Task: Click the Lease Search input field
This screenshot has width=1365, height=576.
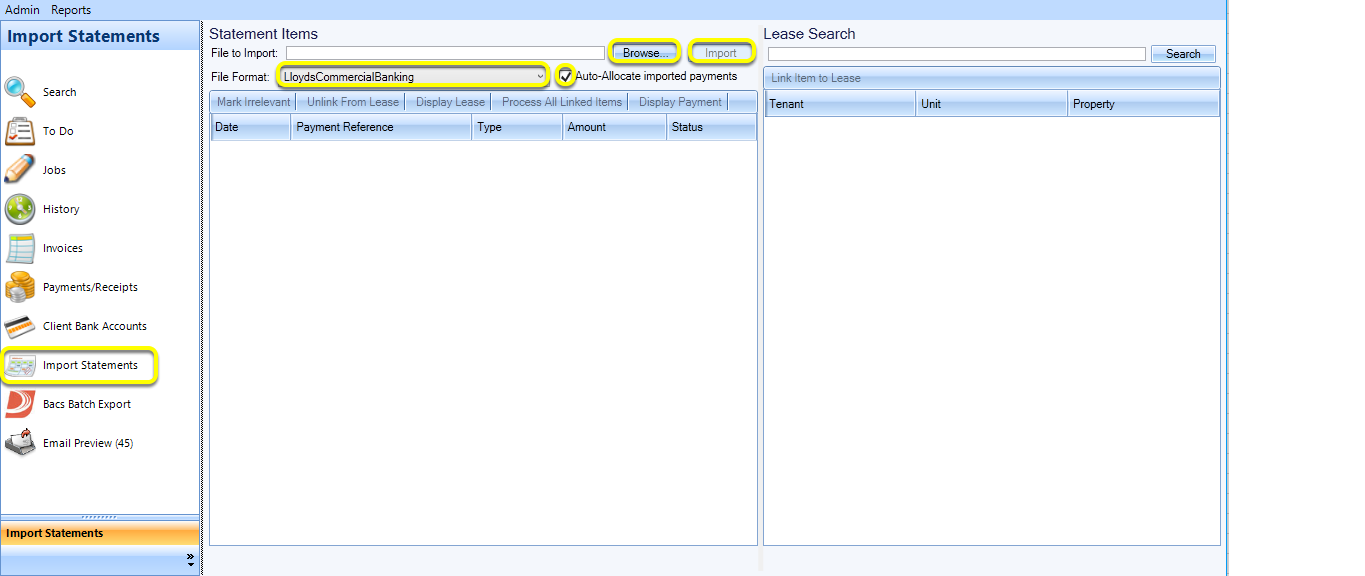Action: (x=957, y=54)
